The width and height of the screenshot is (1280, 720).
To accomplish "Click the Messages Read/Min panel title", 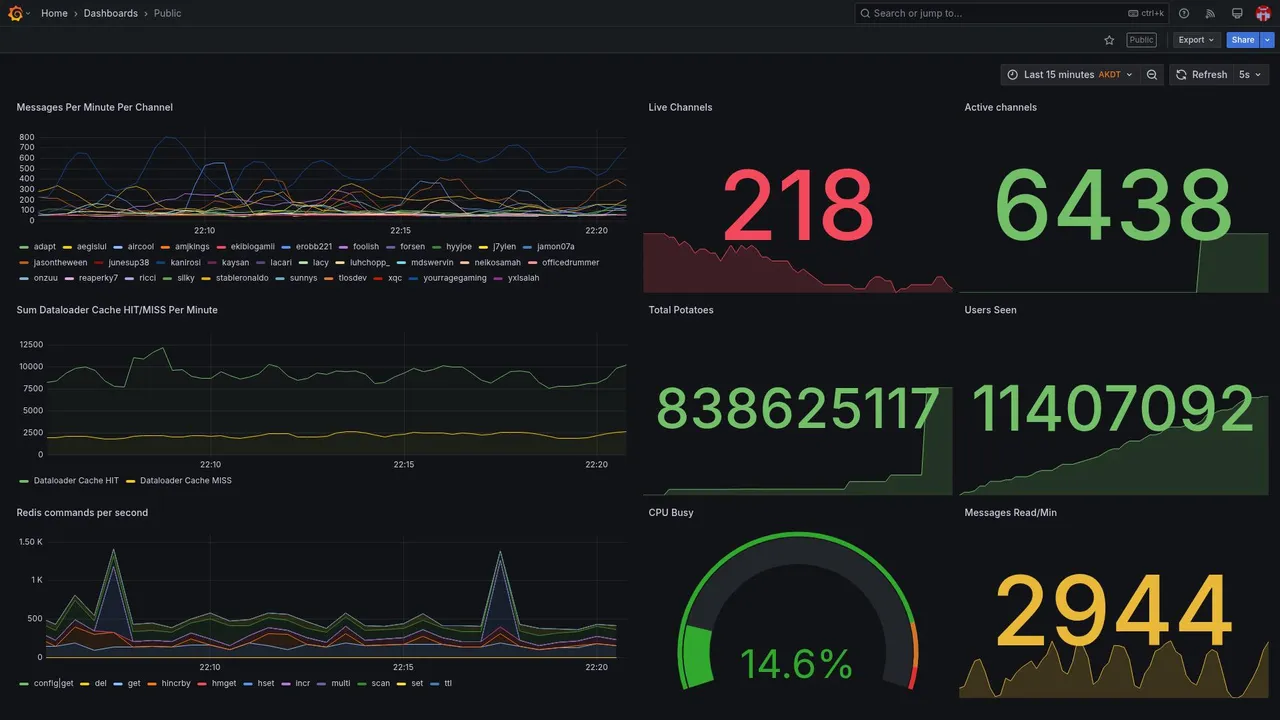I will click(1010, 513).
